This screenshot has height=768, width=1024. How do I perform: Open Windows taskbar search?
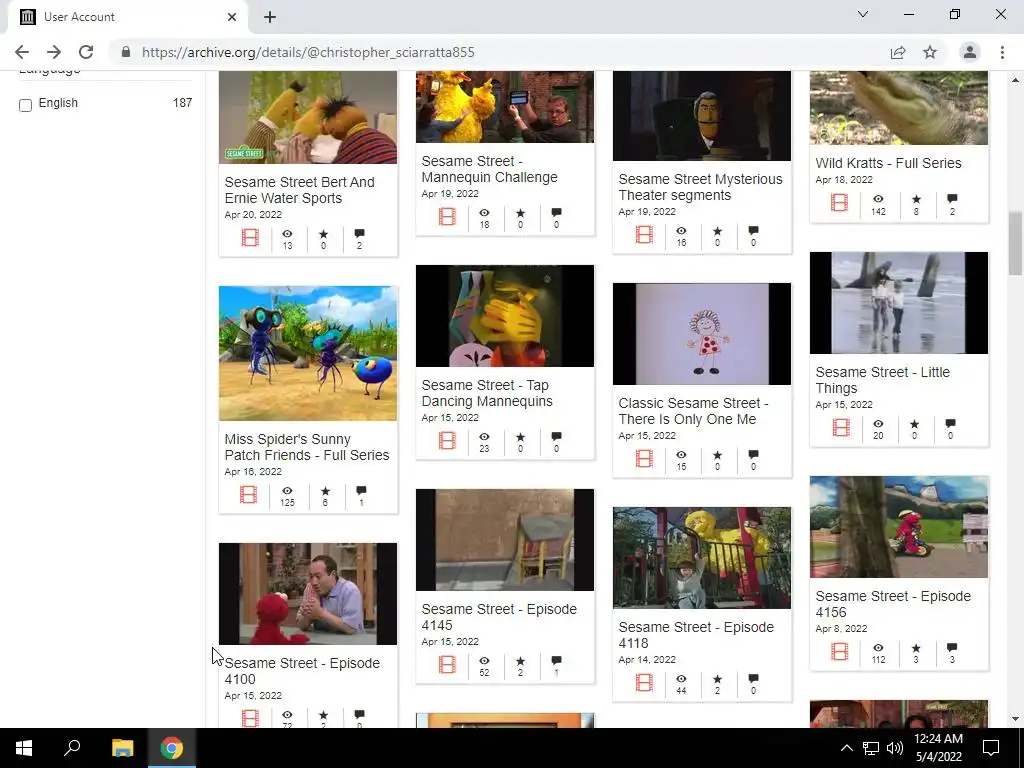pyautogui.click(x=72, y=748)
